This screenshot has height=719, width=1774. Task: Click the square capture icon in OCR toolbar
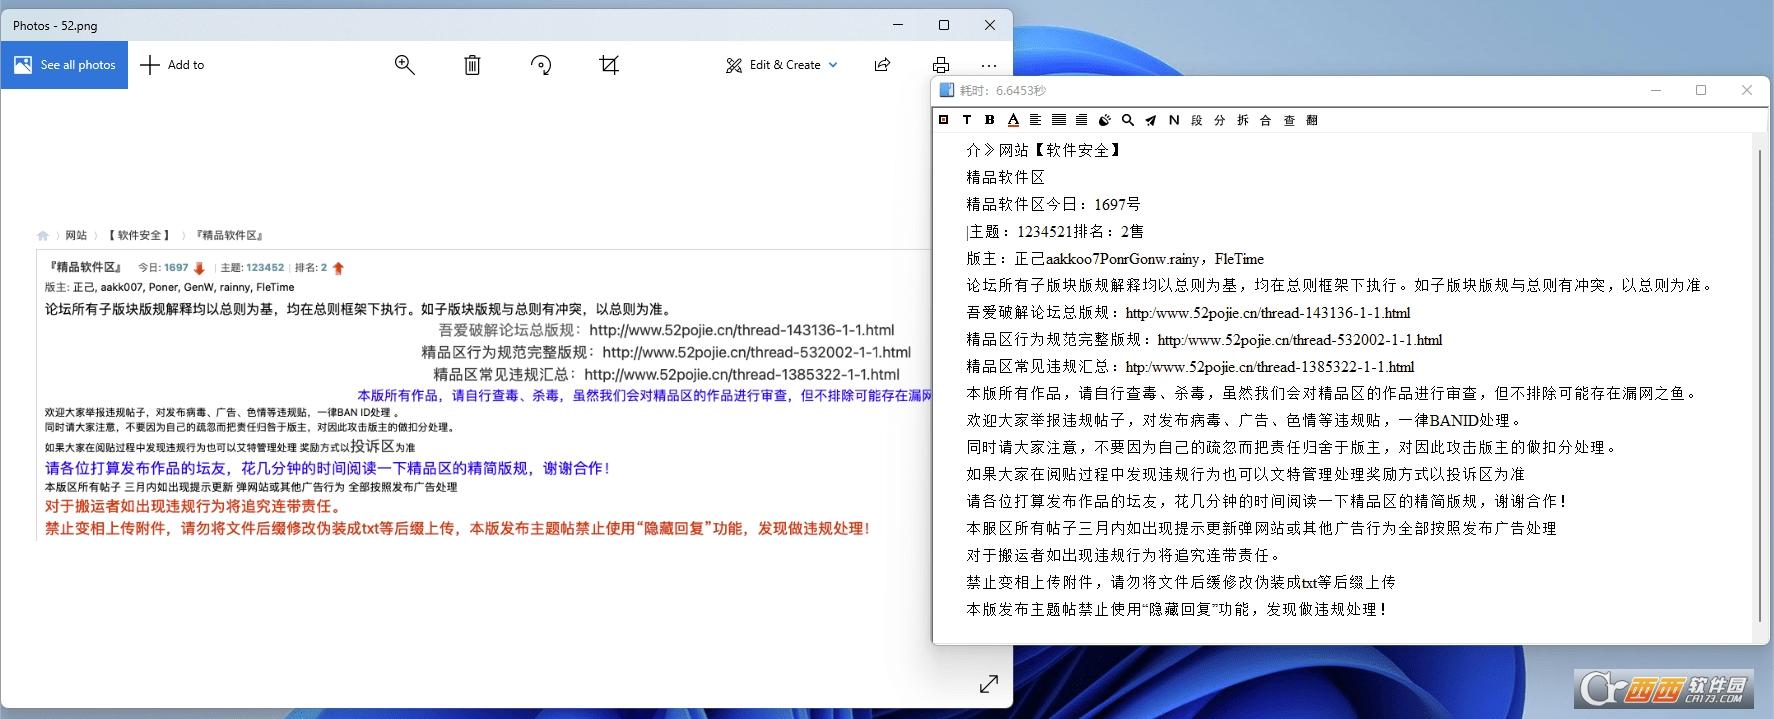943,120
